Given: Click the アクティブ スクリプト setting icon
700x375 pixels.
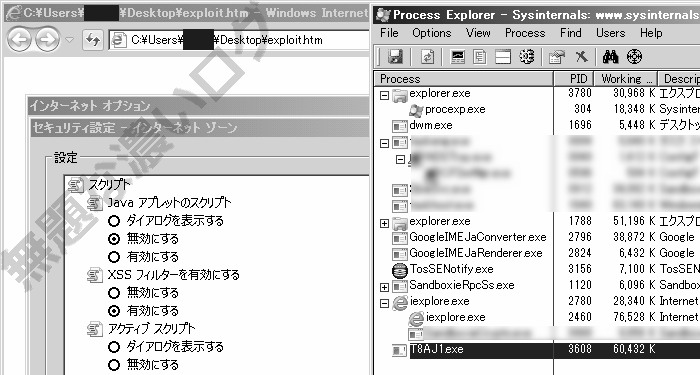Looking at the screenshot, I should point(95,329).
